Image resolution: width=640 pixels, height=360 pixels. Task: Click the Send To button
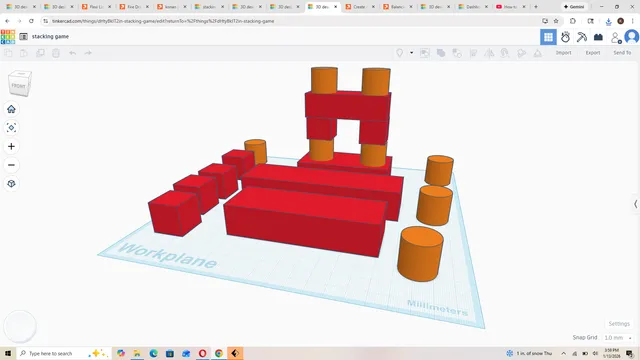[x=622, y=53]
